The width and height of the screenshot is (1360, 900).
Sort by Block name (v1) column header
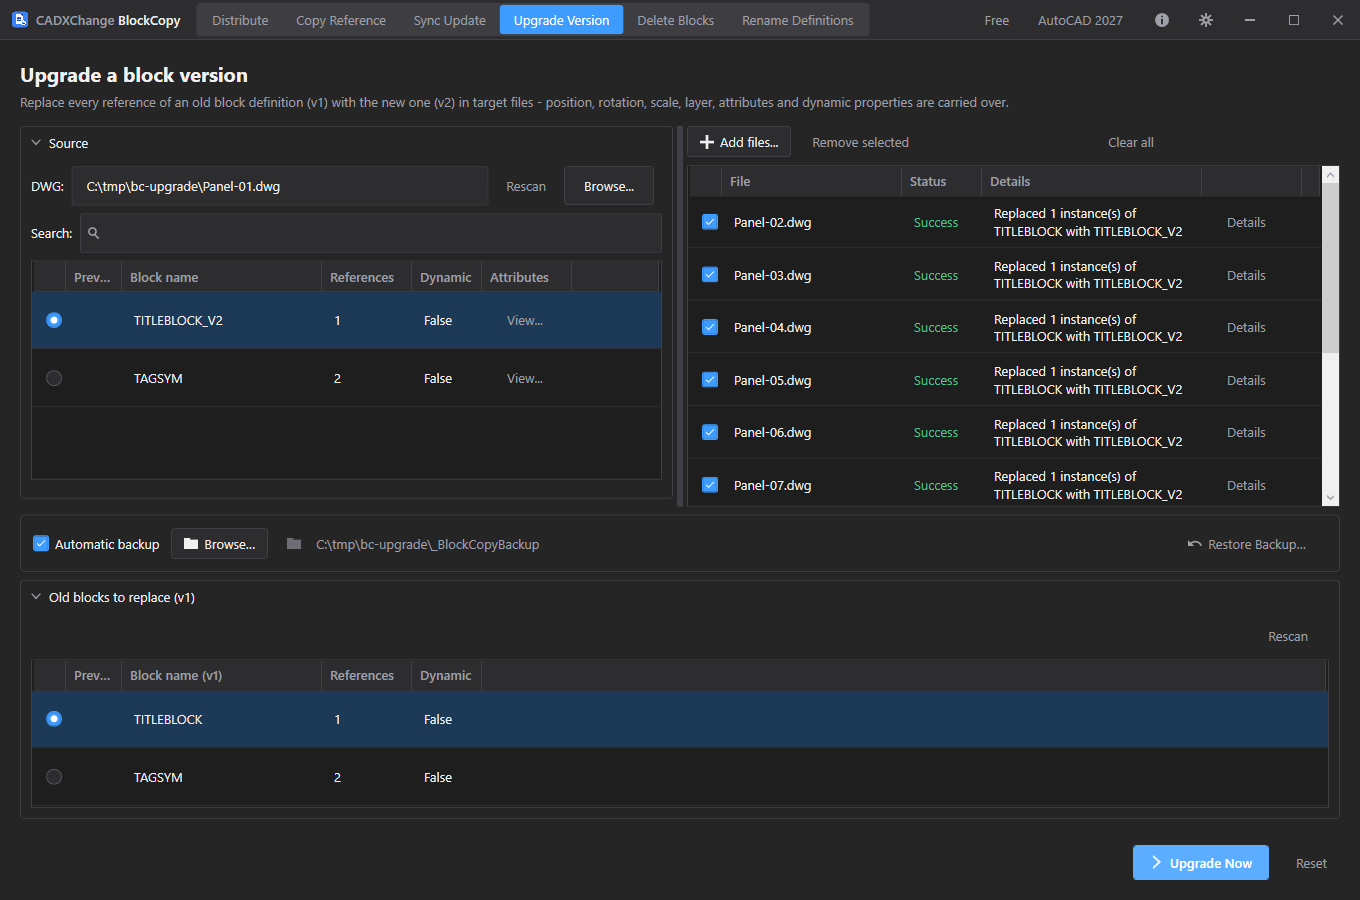tap(221, 675)
